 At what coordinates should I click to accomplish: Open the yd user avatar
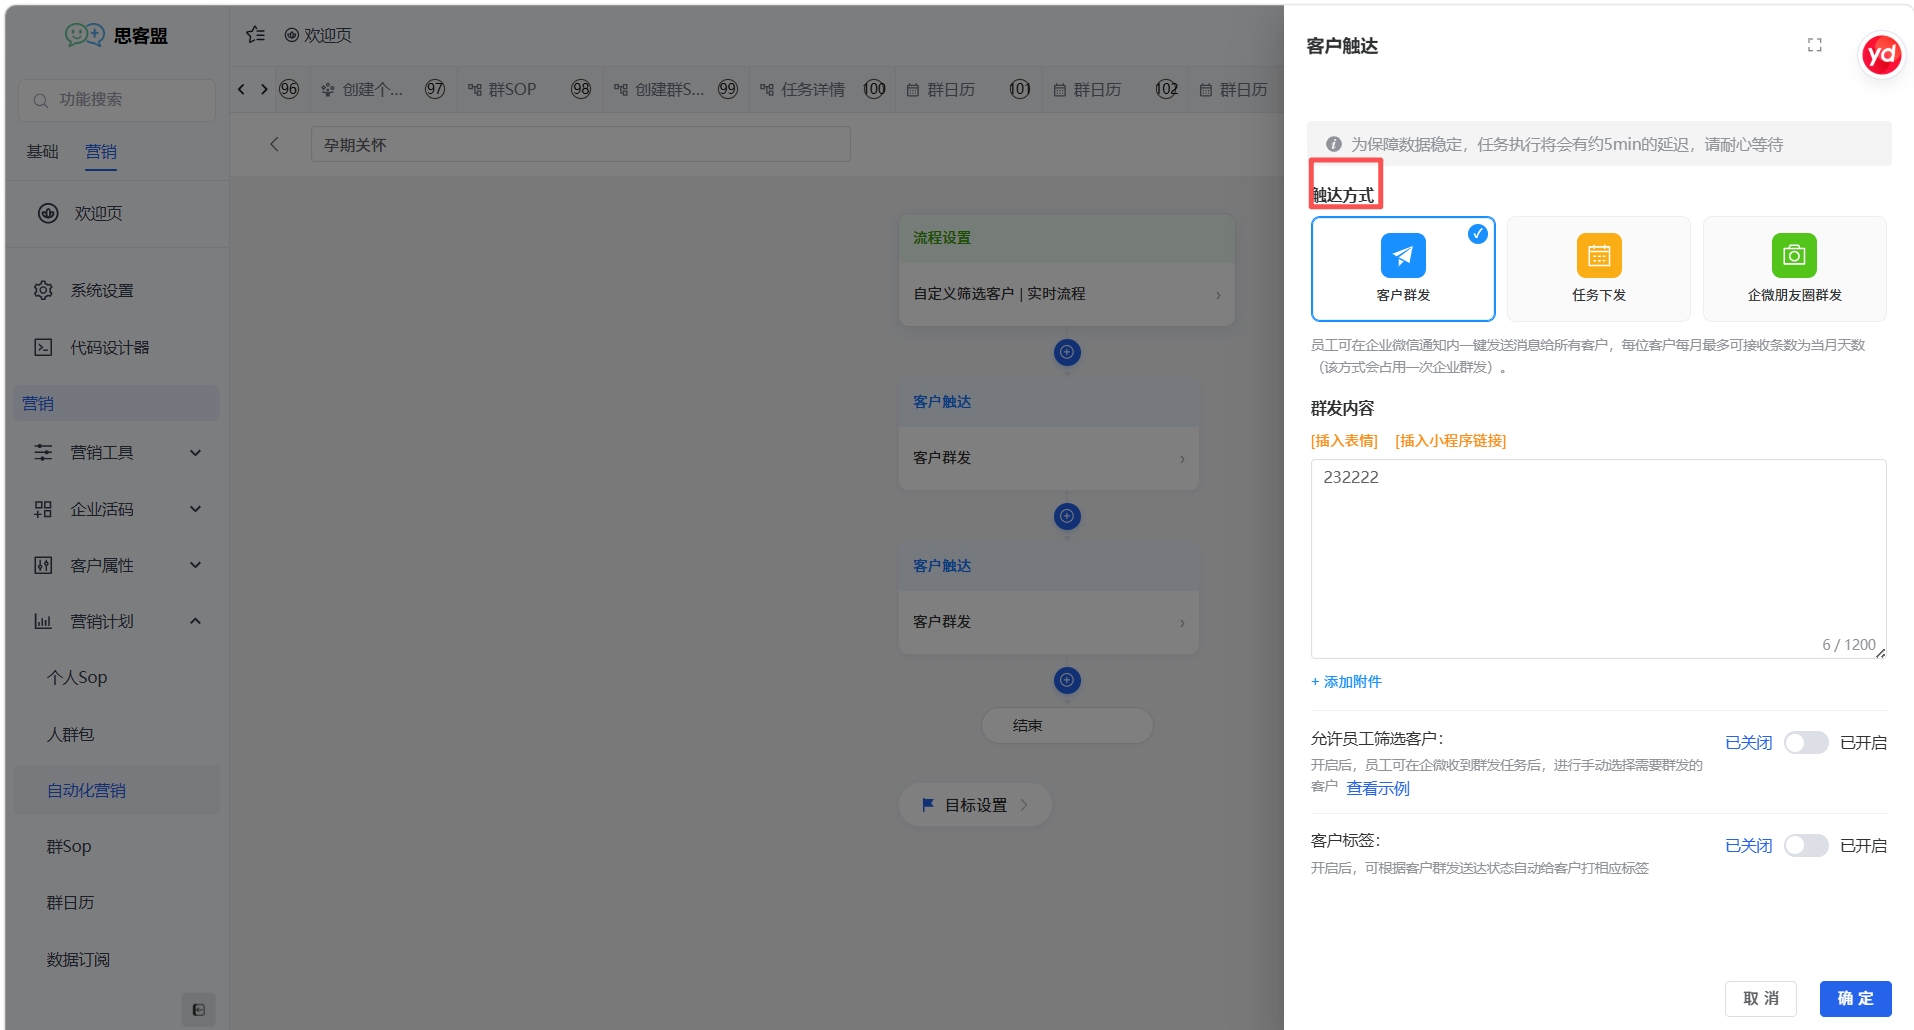coord(1881,54)
